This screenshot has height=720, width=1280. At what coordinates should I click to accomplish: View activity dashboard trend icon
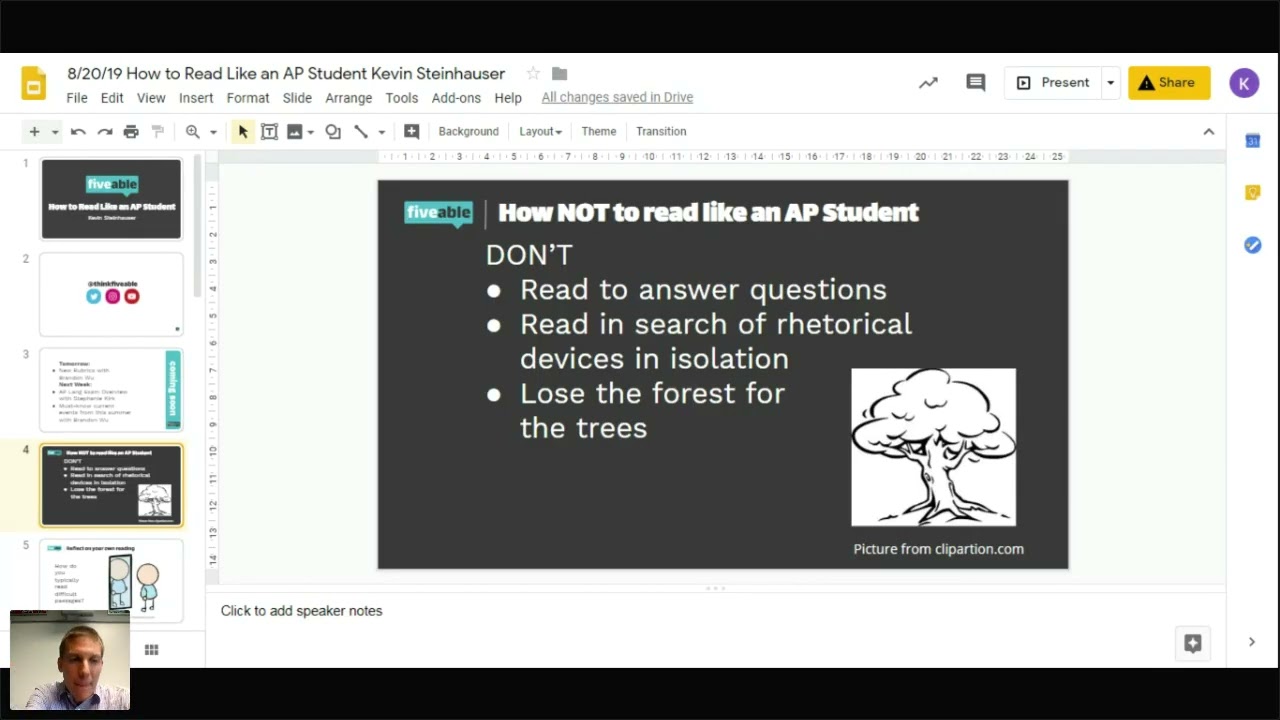click(x=928, y=83)
